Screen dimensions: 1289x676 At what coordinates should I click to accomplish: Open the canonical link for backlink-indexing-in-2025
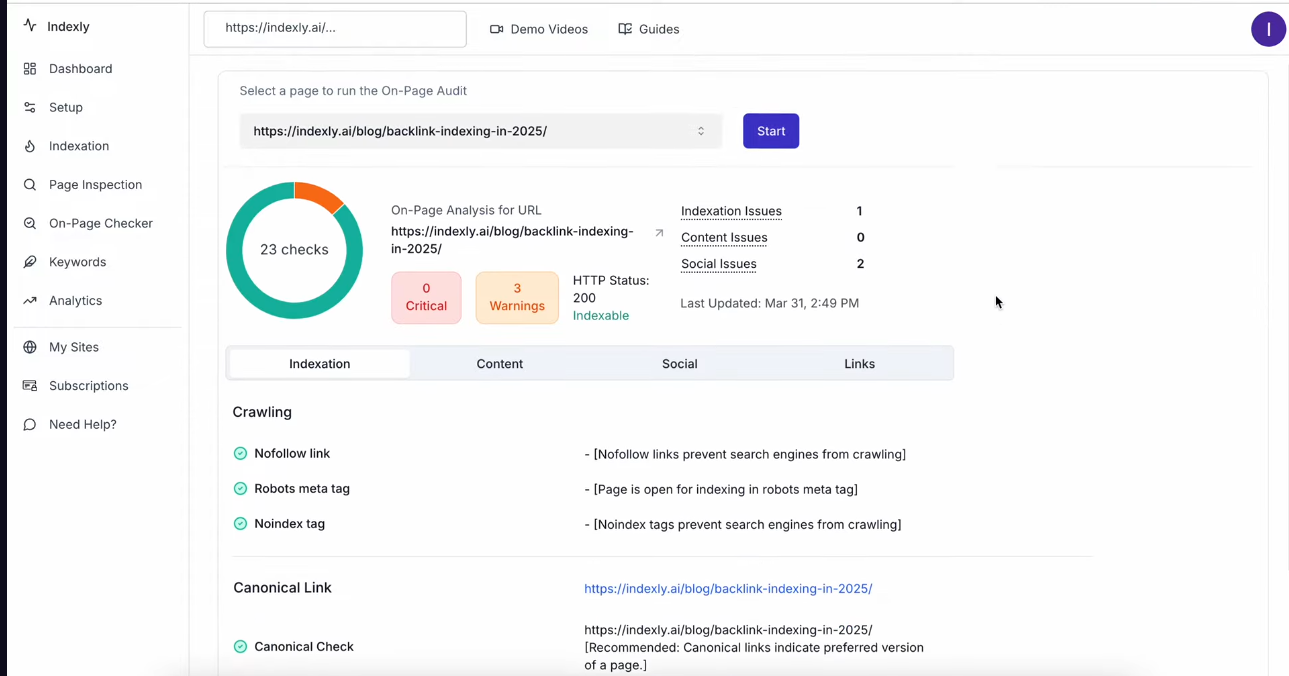pyautogui.click(x=727, y=588)
